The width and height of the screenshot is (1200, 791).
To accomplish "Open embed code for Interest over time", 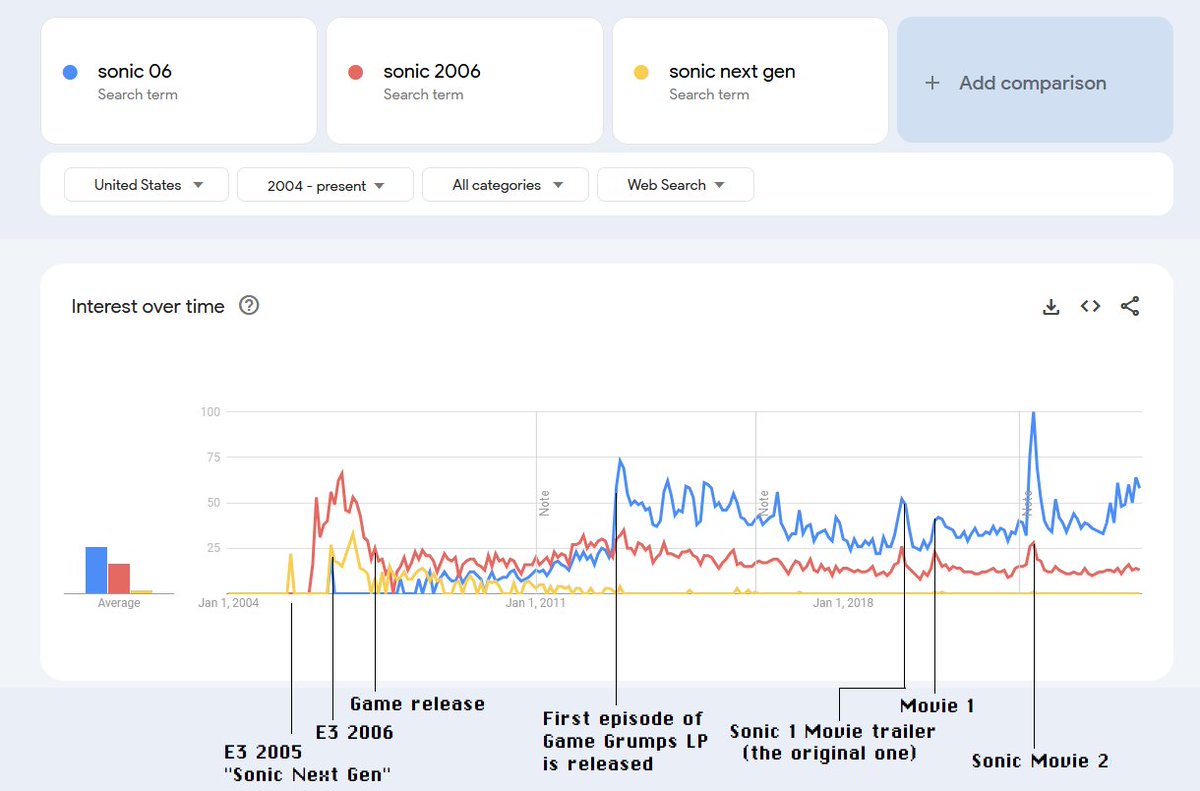I will (1090, 306).
